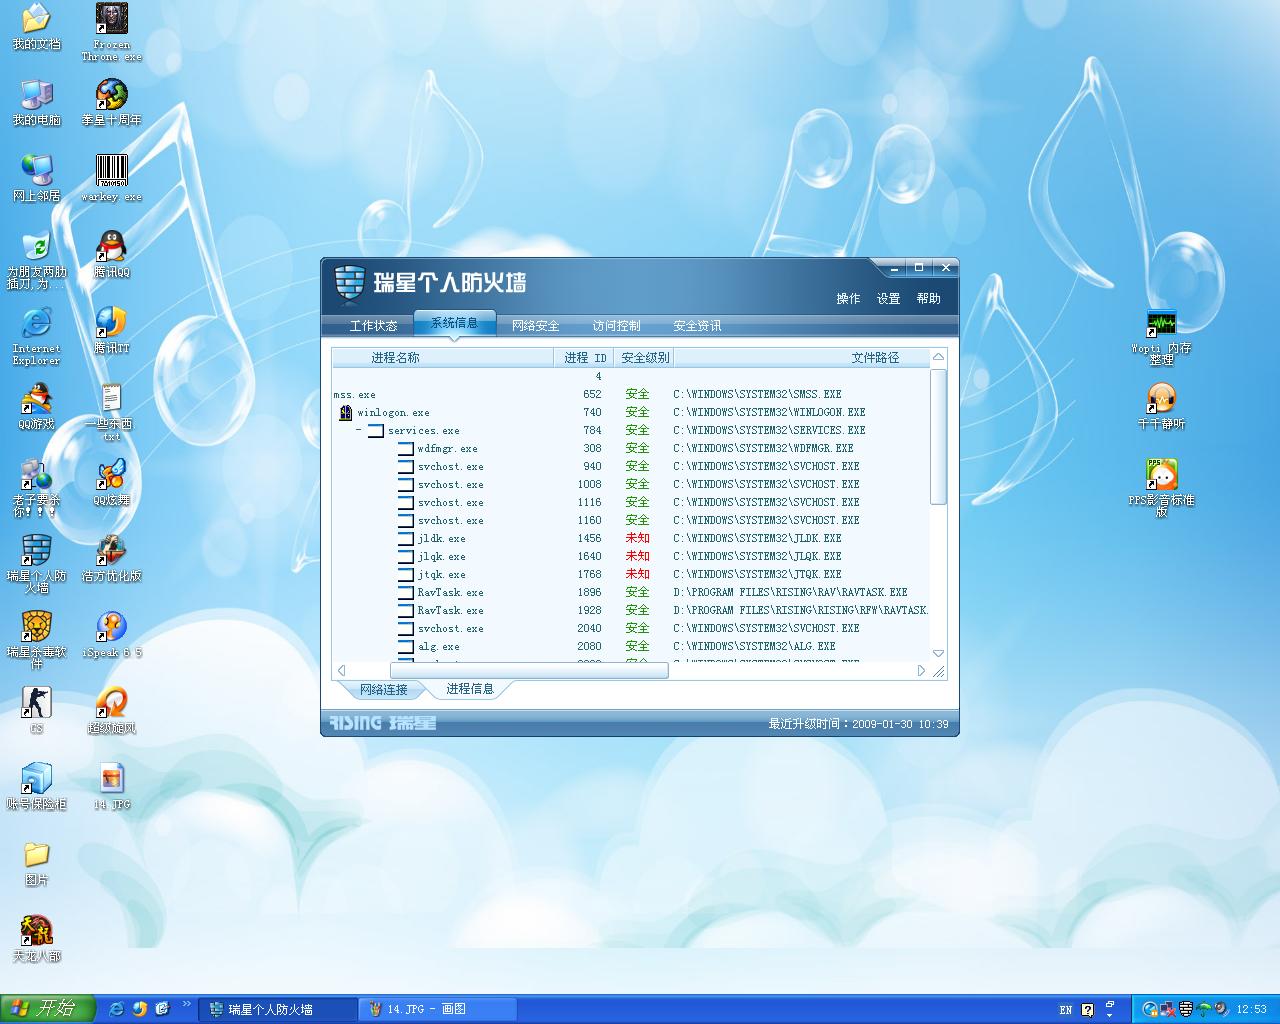The height and width of the screenshot is (1024, 1280).
Task: Open the 网络连接 bottom tab
Action: pos(384,689)
